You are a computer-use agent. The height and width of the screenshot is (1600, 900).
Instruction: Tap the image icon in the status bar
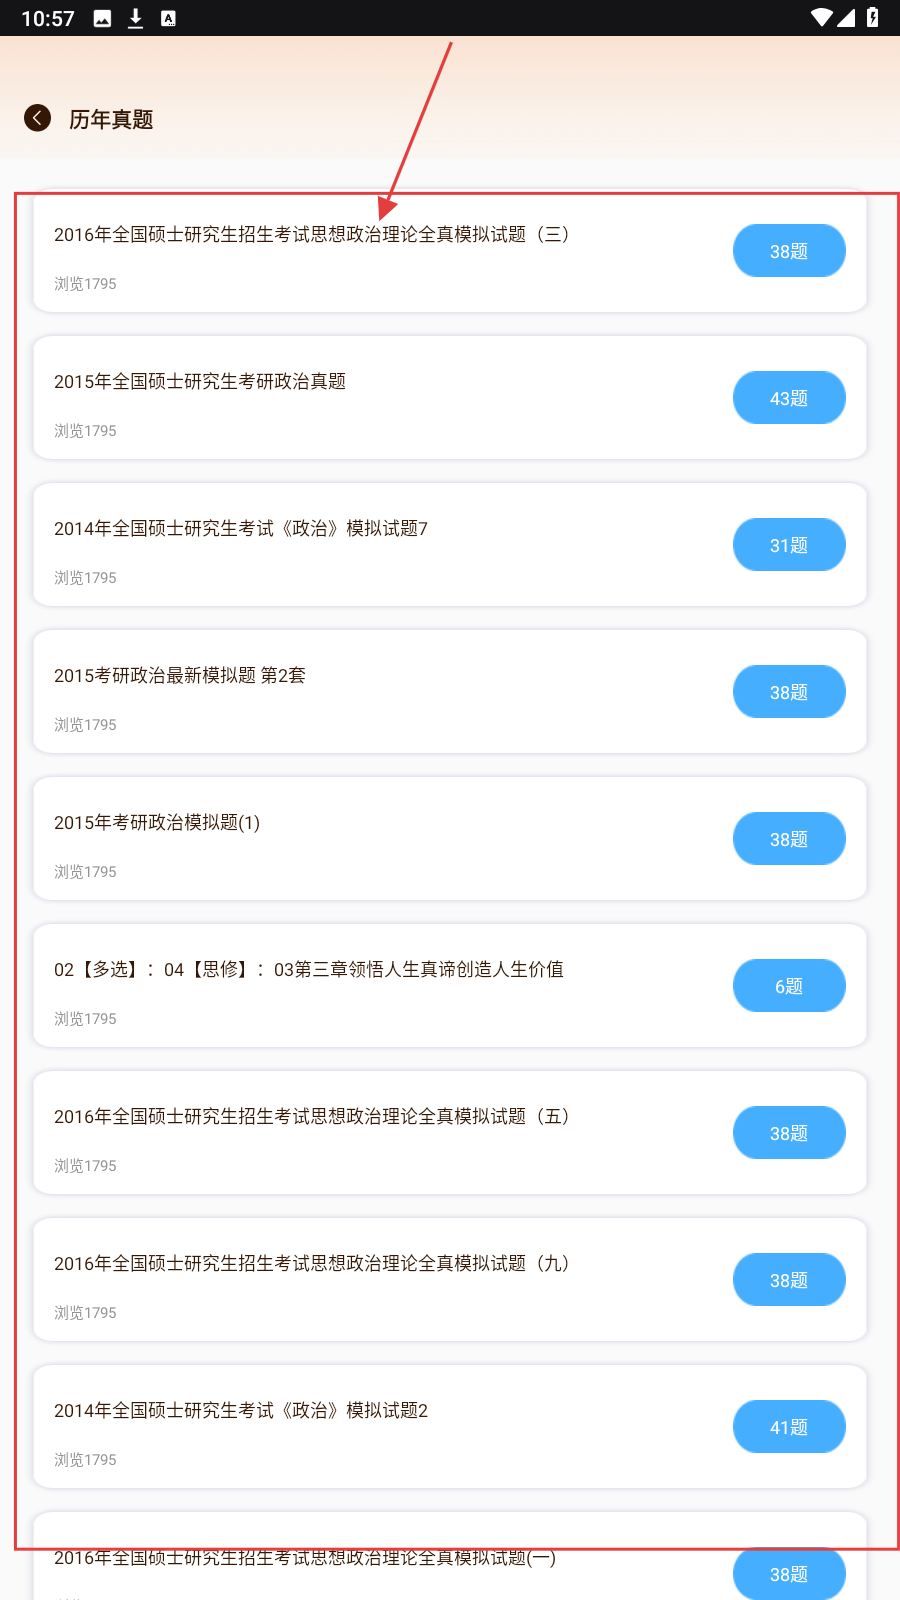click(102, 18)
